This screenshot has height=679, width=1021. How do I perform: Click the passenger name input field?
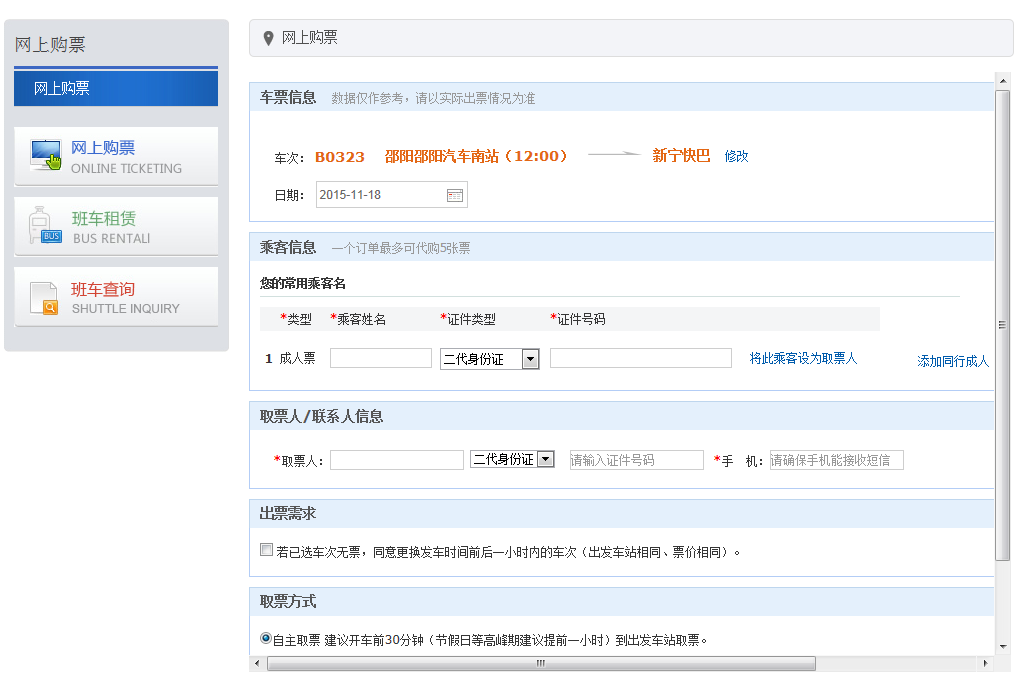click(380, 359)
